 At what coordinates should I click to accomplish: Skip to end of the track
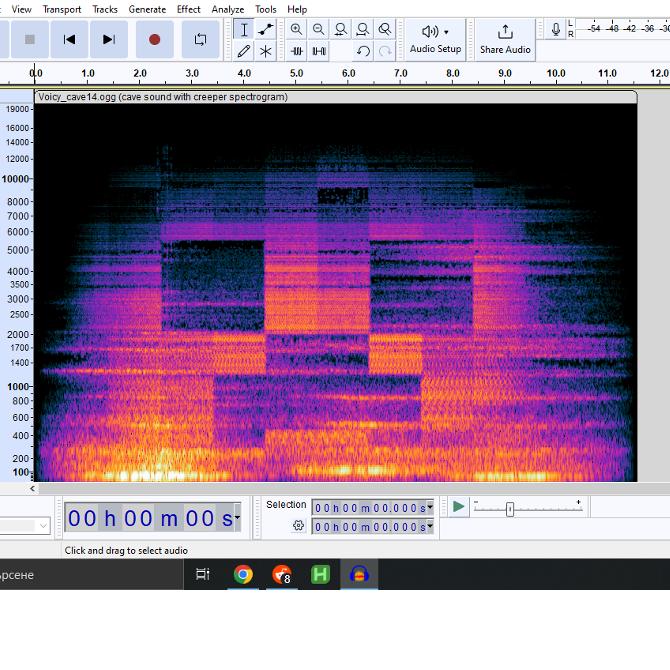pos(108,39)
